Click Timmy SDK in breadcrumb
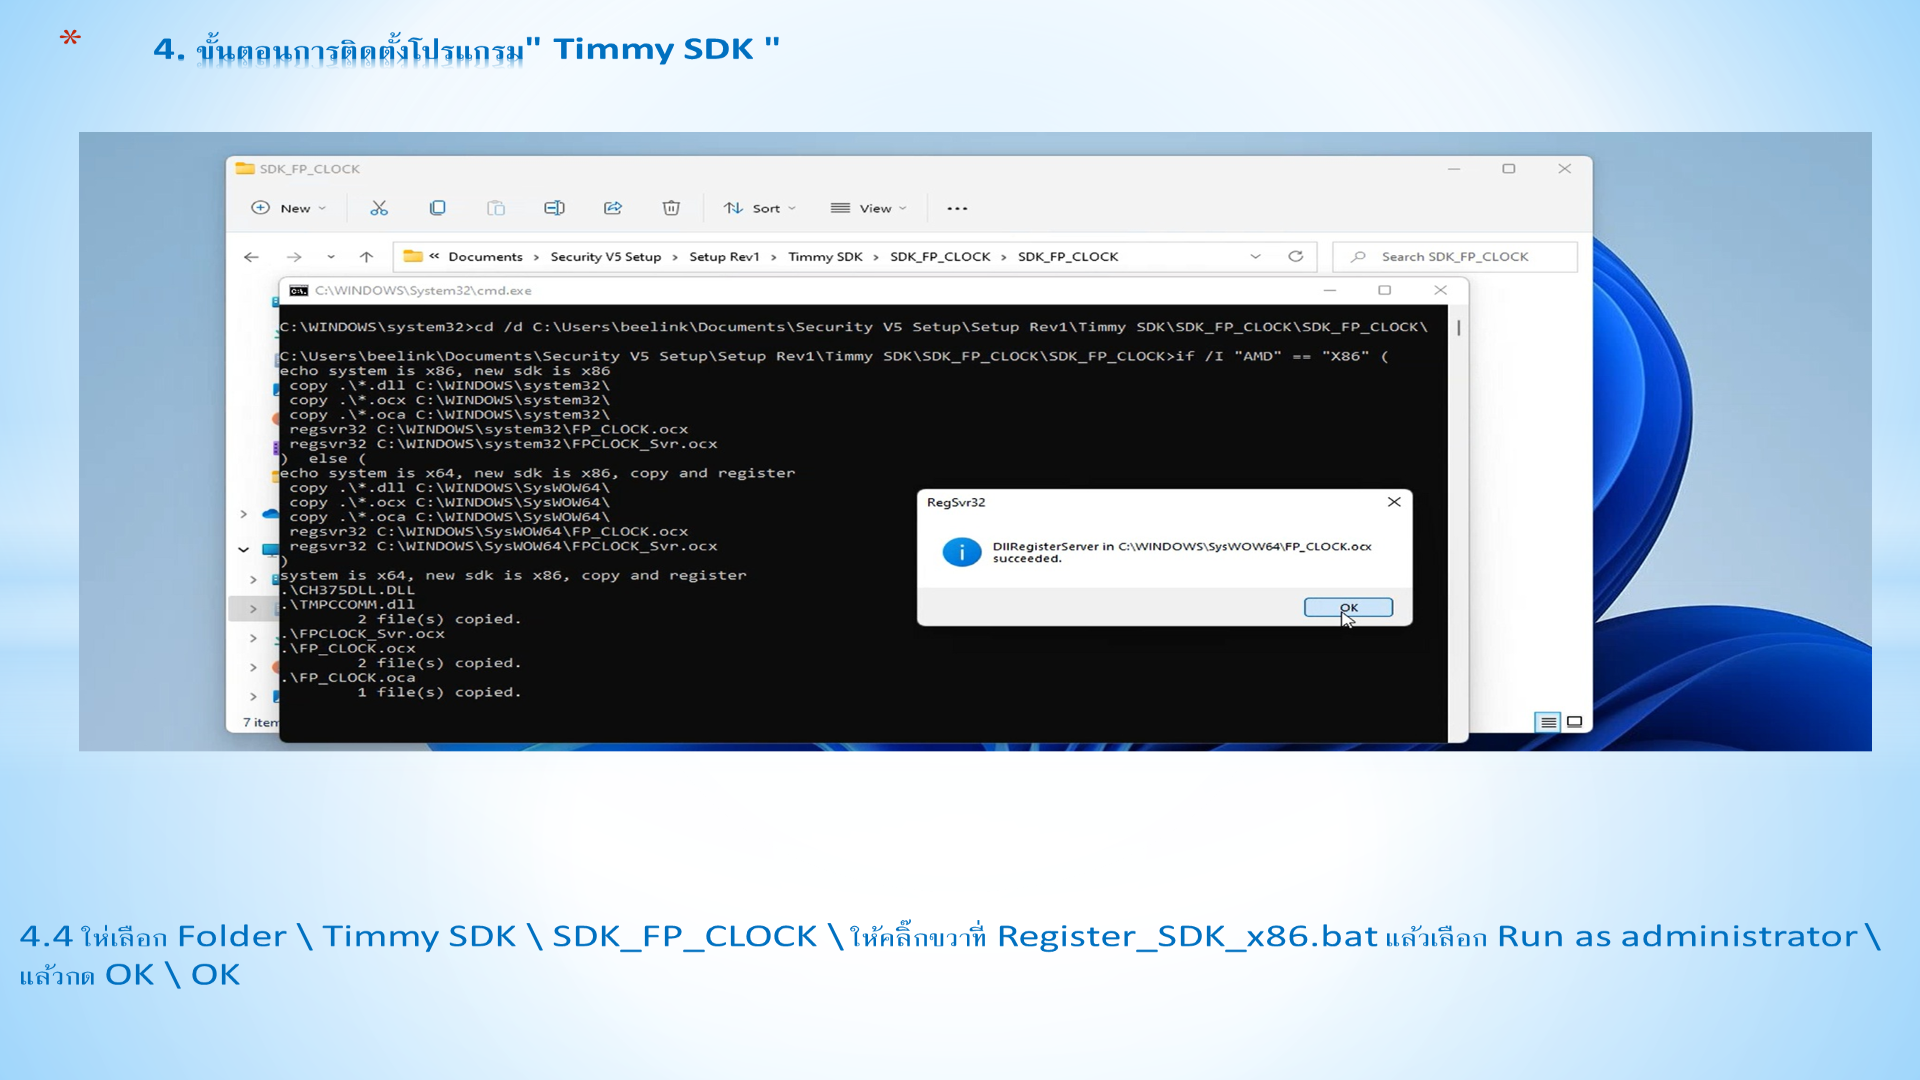Viewport: 1920px width, 1080px height. click(825, 257)
